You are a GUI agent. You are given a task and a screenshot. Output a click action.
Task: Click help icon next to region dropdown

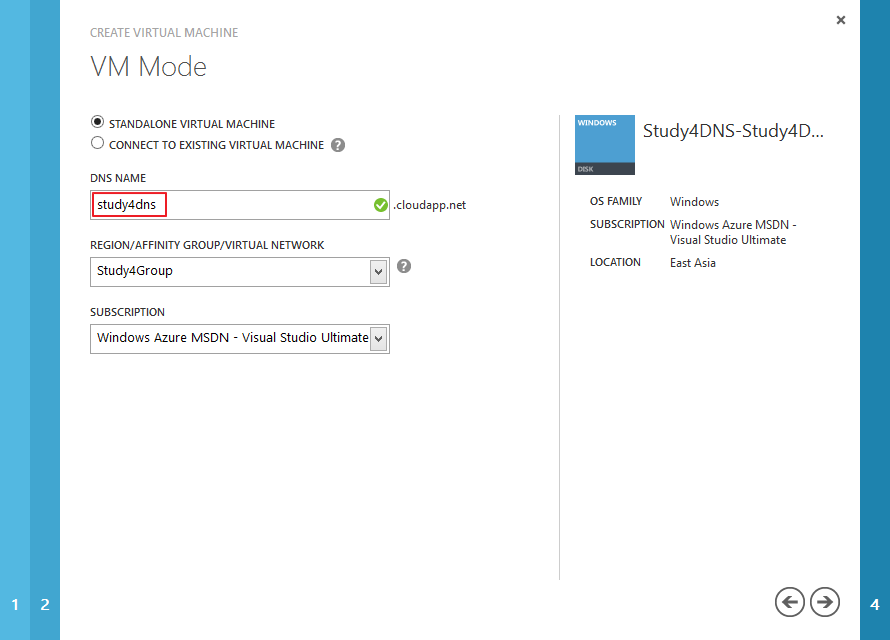(x=404, y=266)
